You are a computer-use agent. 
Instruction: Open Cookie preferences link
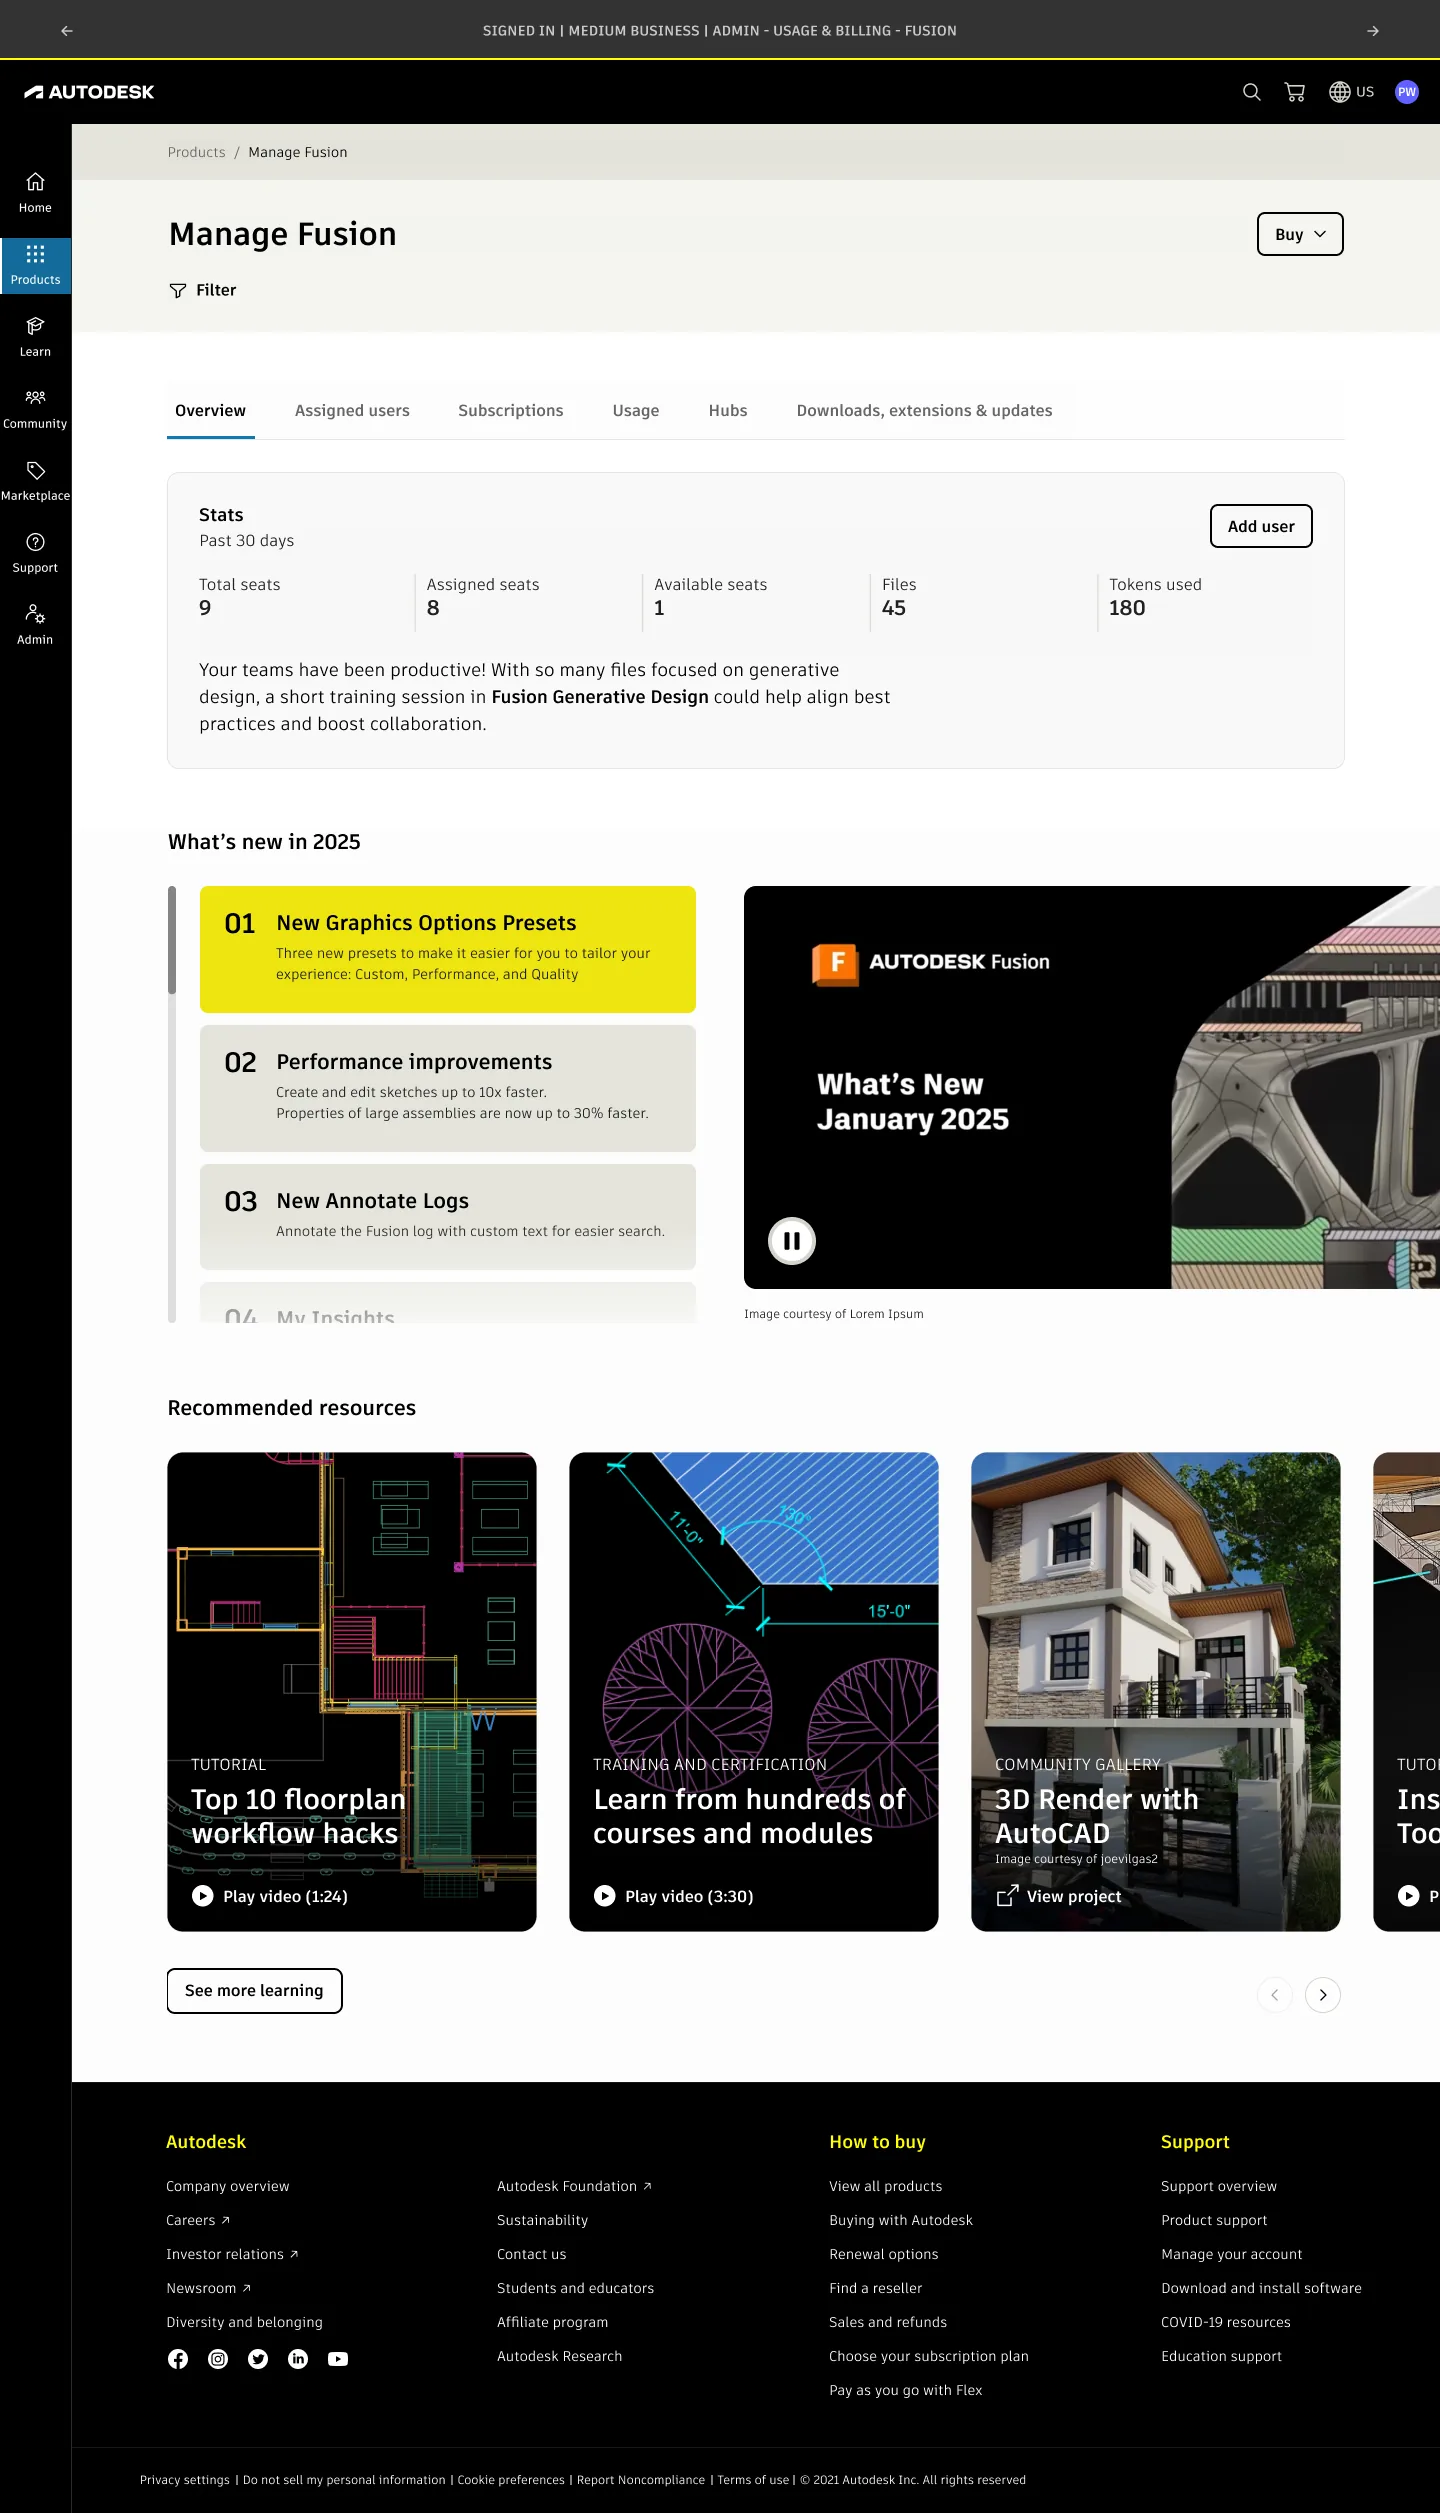point(511,2480)
